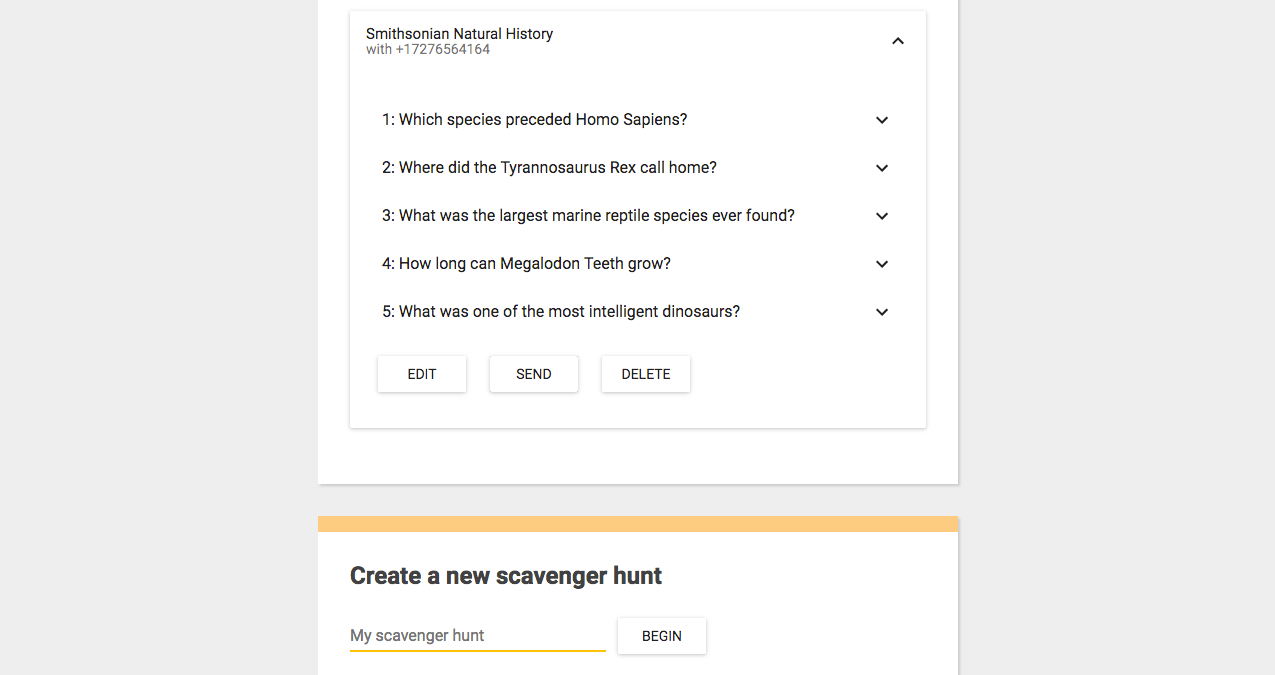
Task: Expand the Tyrannosaurus Rex question chevron
Action: pyautogui.click(x=881, y=168)
